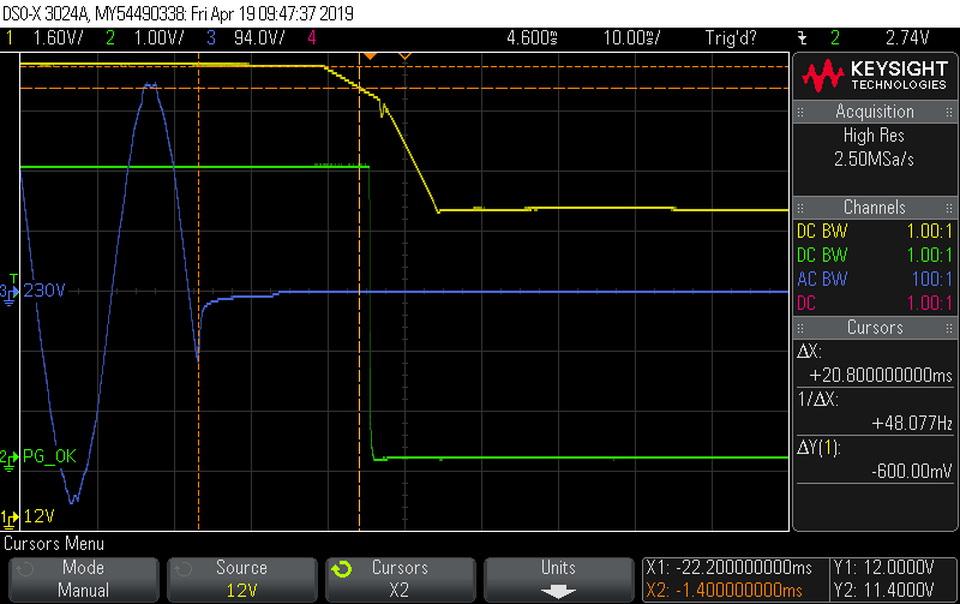960x604 pixels.
Task: Open the Acquisition panel header
Action: coord(874,111)
